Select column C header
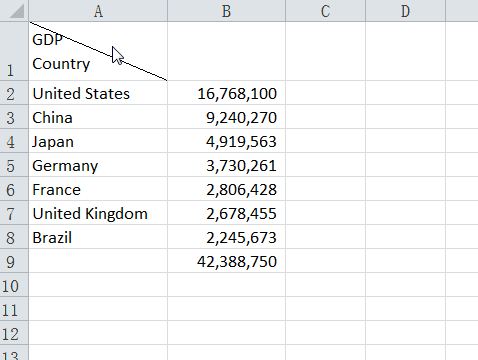This screenshot has height=360, width=478. (325, 11)
